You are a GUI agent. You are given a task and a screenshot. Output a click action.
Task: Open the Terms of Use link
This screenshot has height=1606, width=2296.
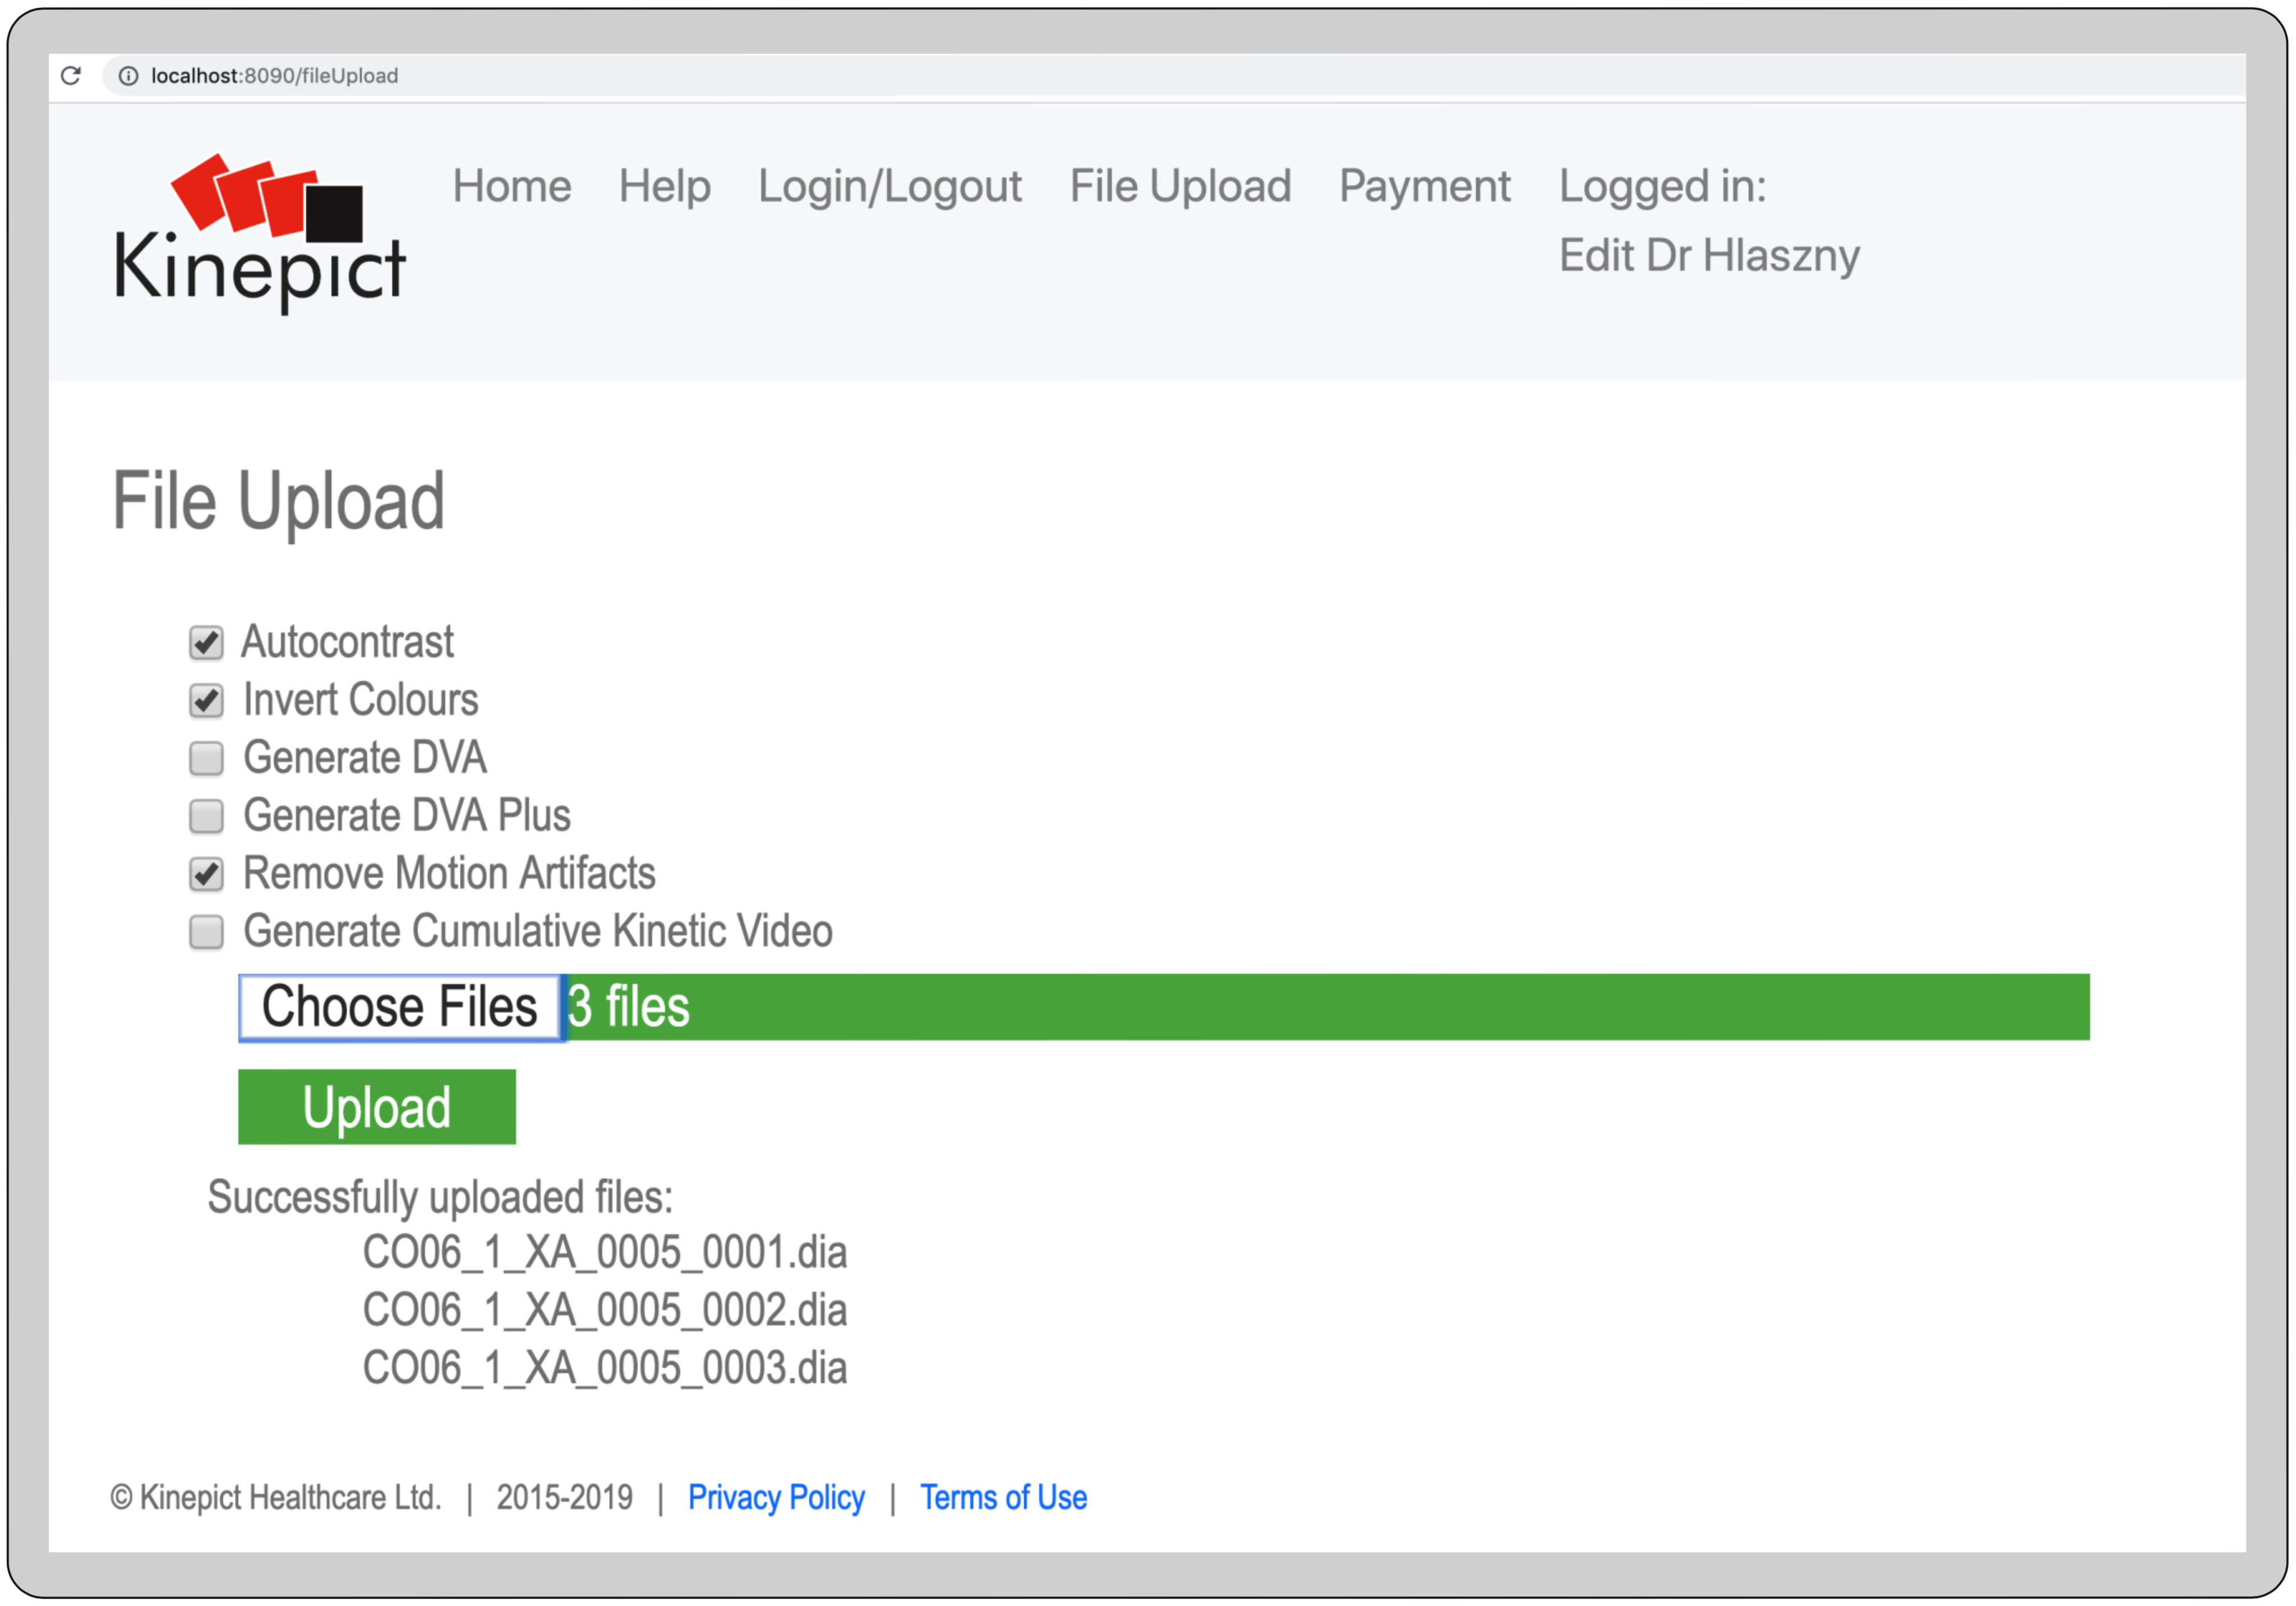1003,1498
